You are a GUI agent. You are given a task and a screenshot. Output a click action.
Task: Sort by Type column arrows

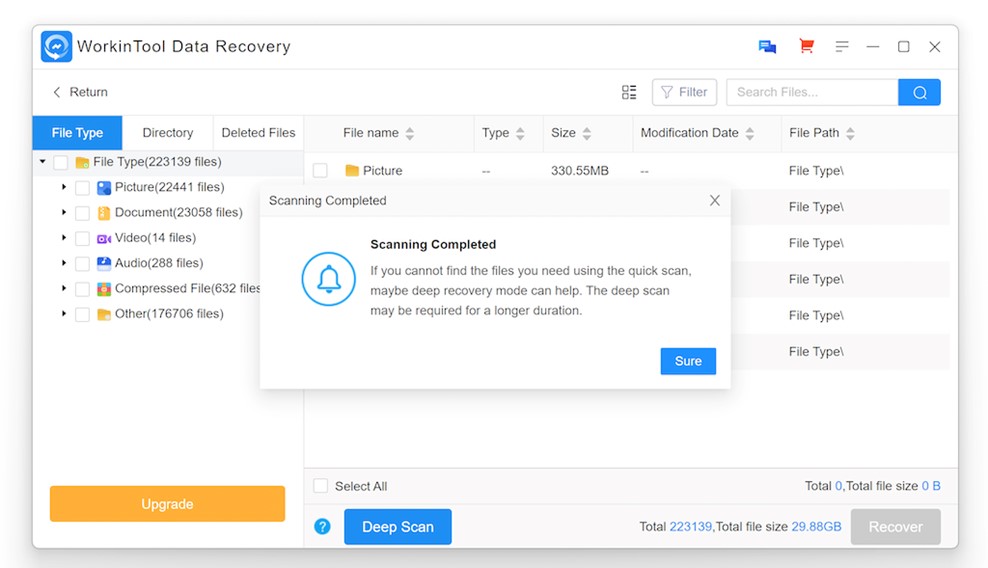[520, 133]
